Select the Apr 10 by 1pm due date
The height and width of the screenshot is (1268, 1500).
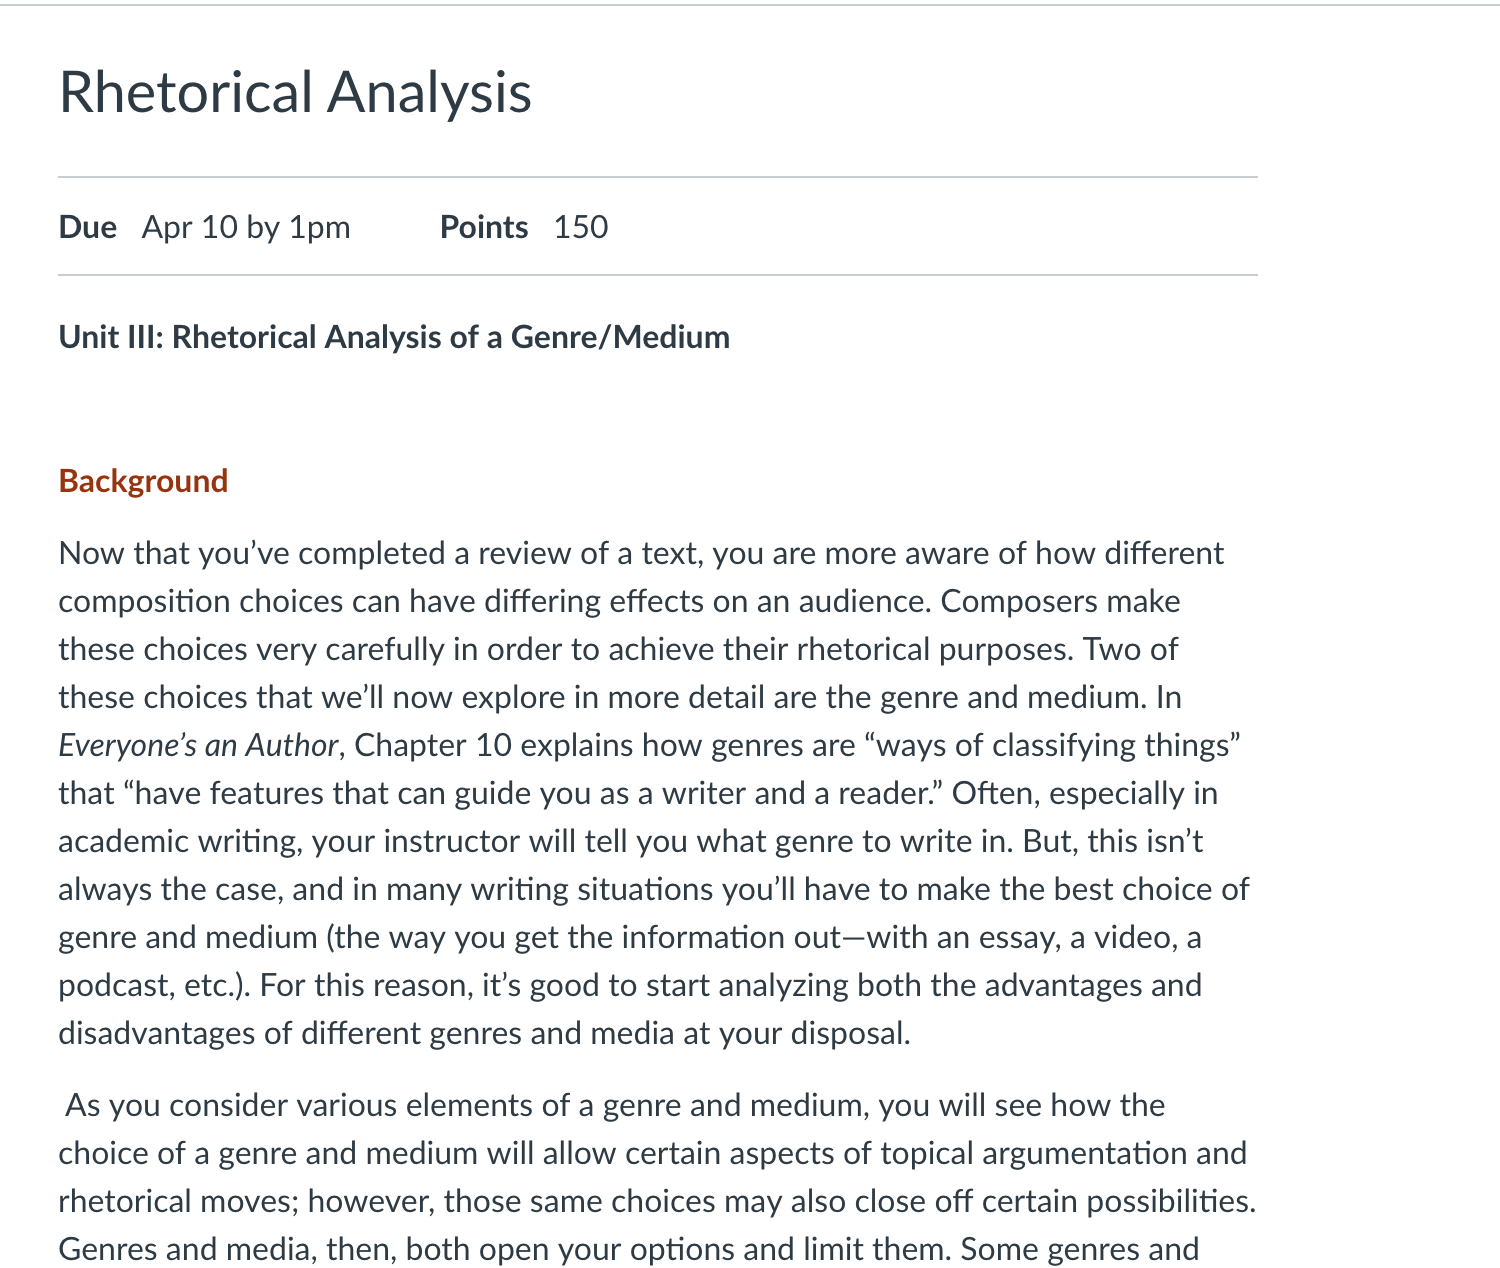tap(246, 227)
